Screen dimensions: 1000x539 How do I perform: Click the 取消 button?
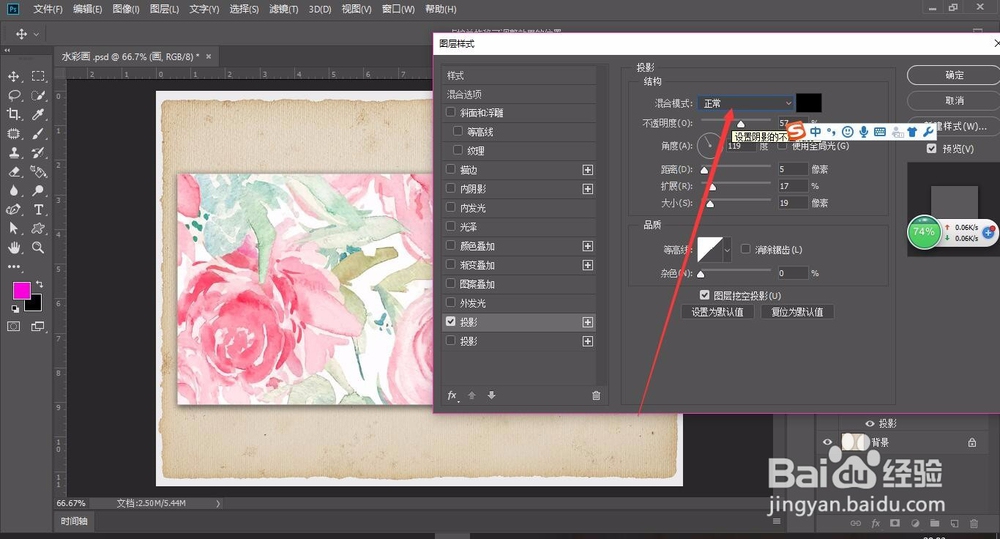tap(954, 101)
